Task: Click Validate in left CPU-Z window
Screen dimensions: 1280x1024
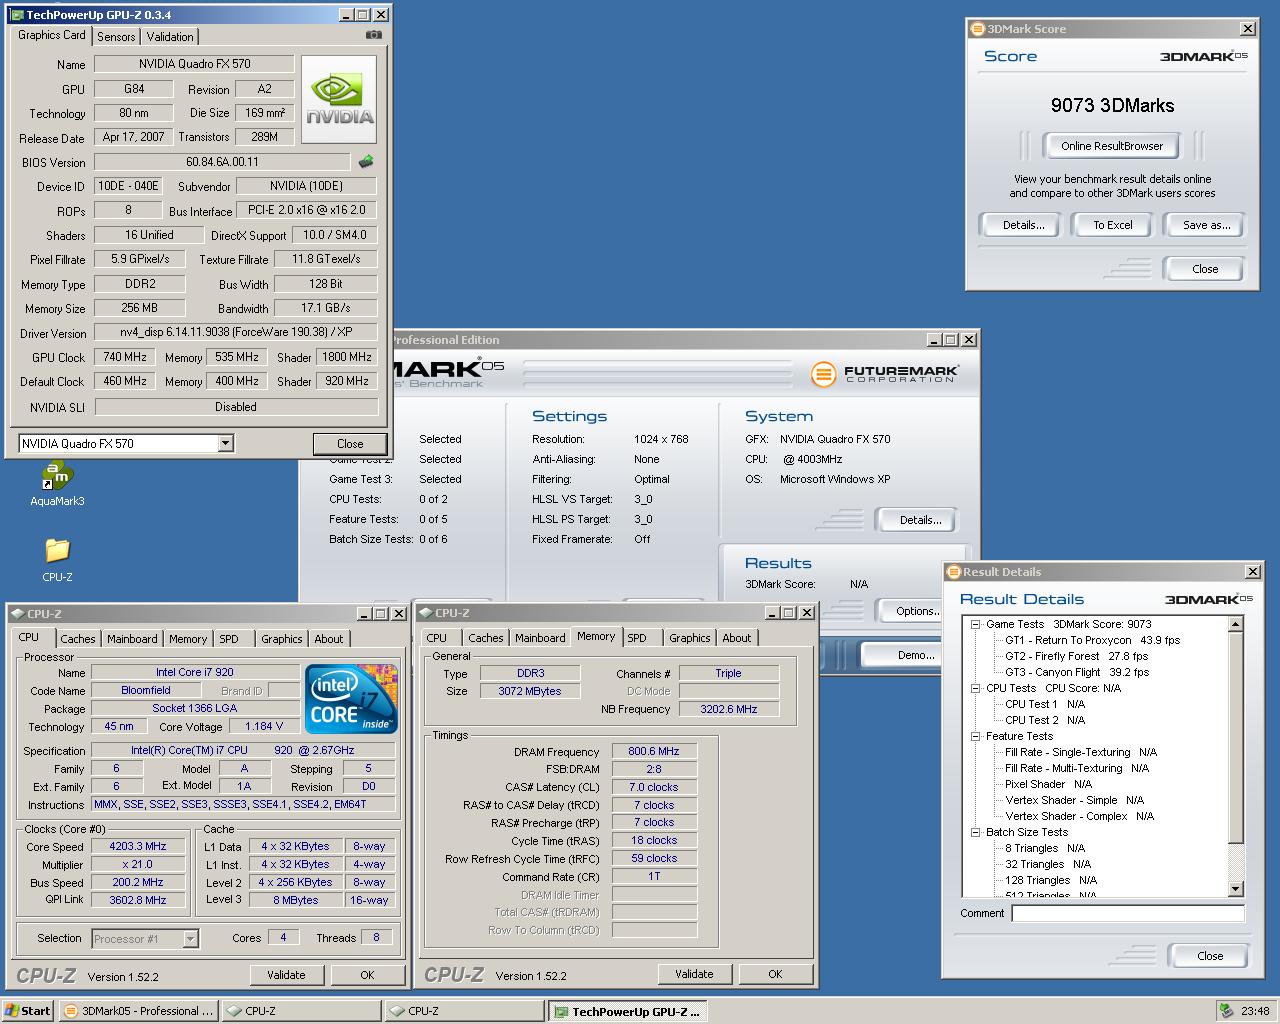Action: pos(286,975)
